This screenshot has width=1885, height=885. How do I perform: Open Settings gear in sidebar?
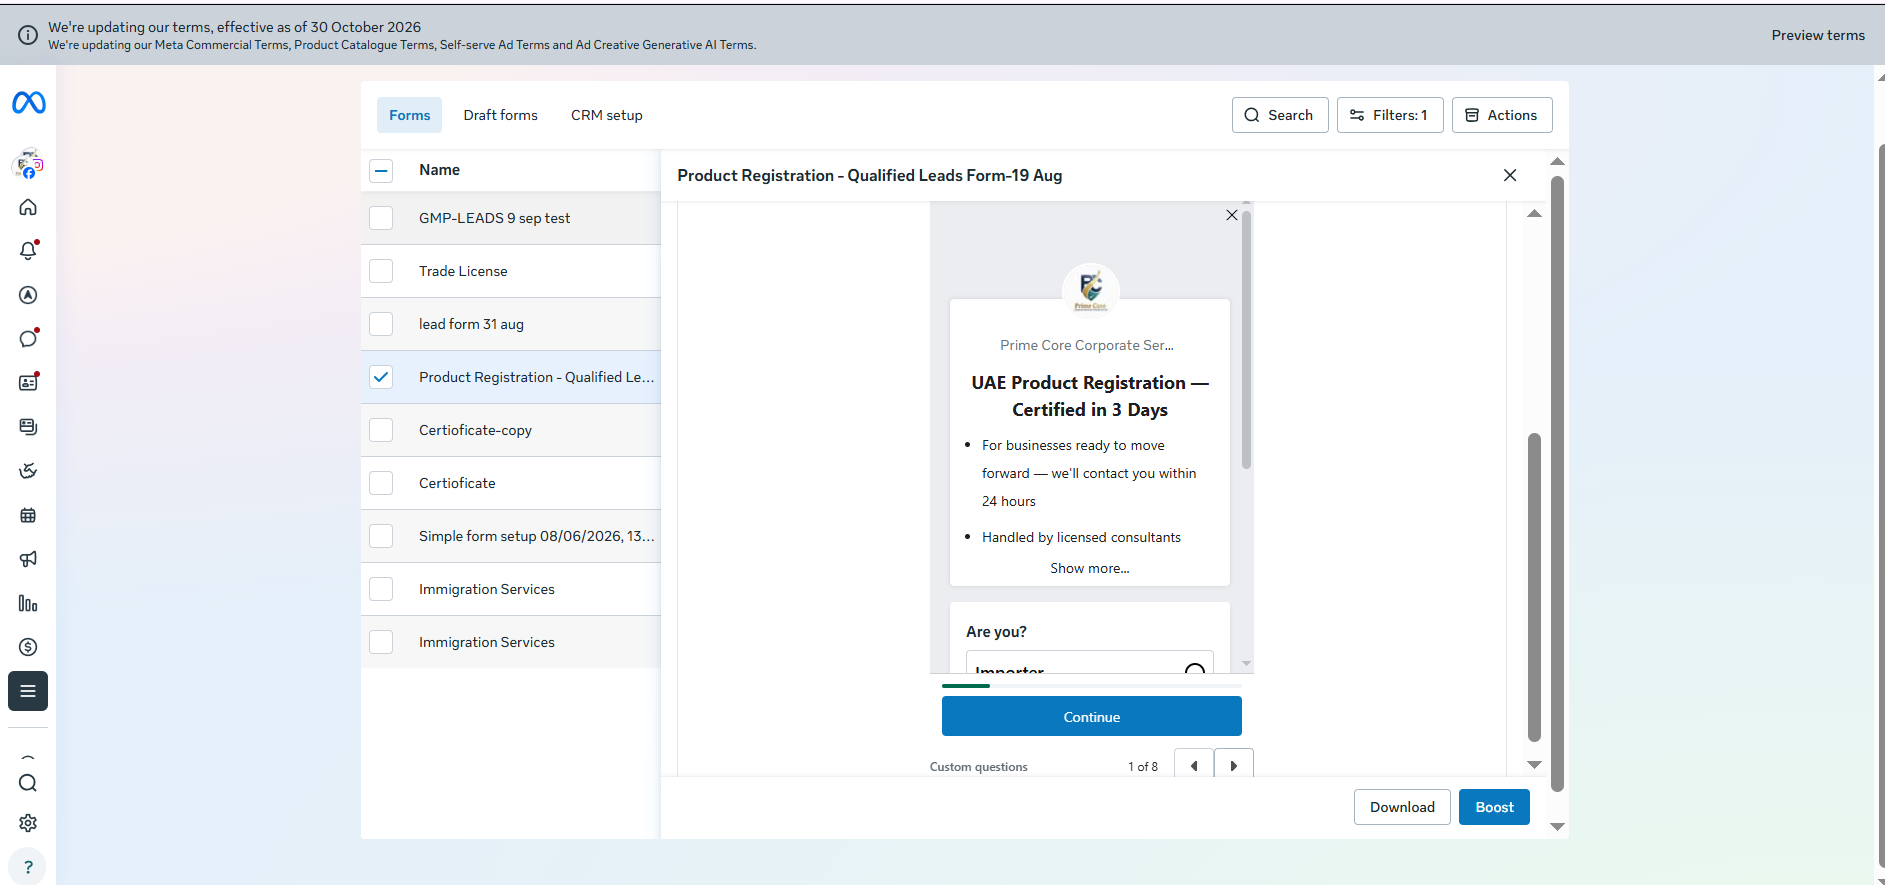[28, 823]
